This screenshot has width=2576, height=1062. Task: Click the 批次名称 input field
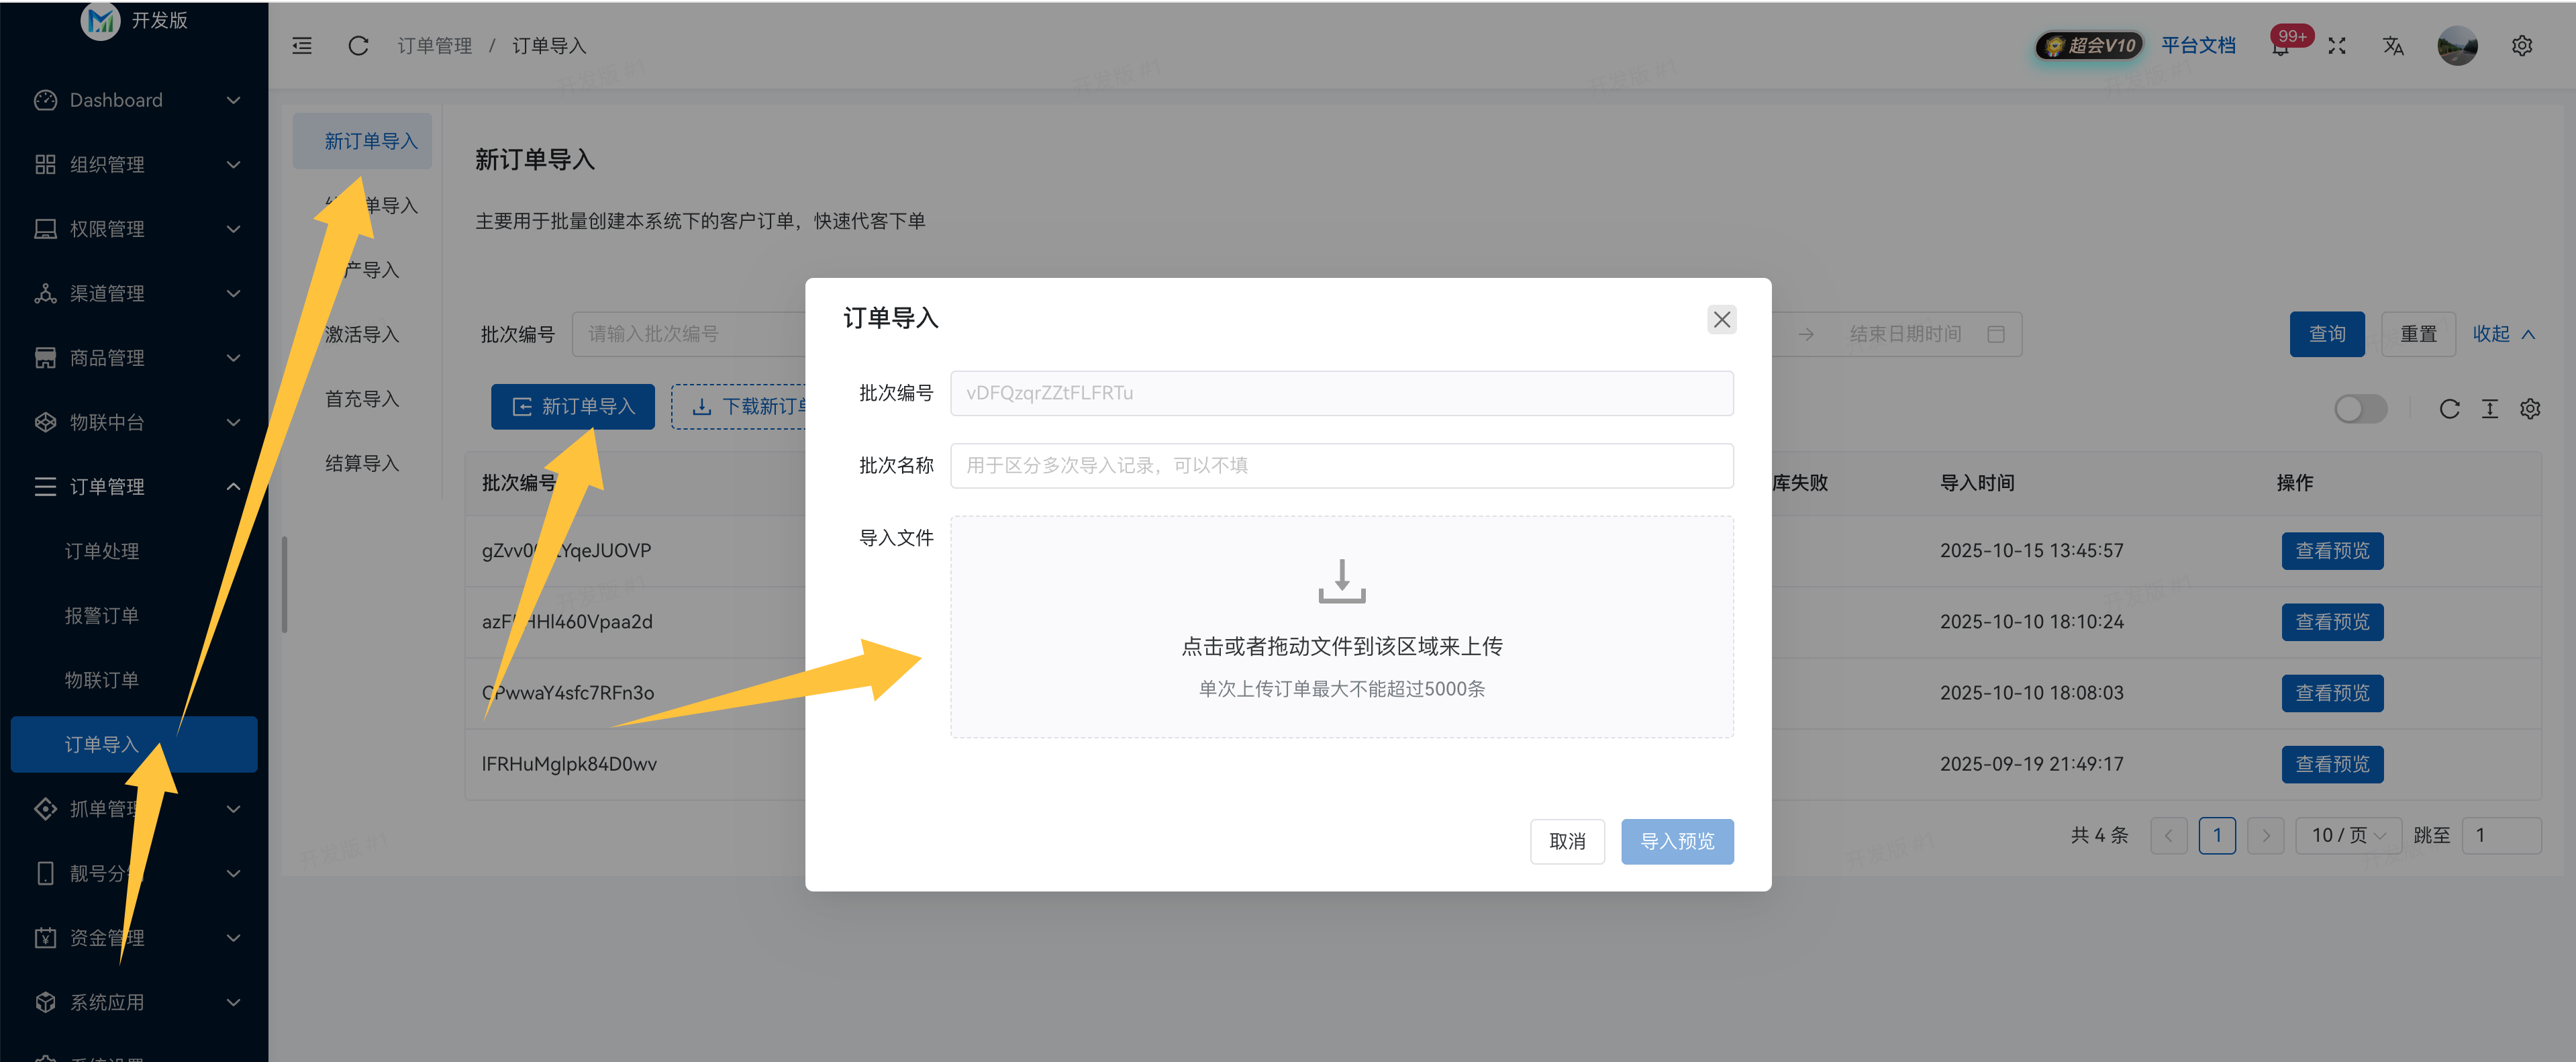click(1341, 465)
